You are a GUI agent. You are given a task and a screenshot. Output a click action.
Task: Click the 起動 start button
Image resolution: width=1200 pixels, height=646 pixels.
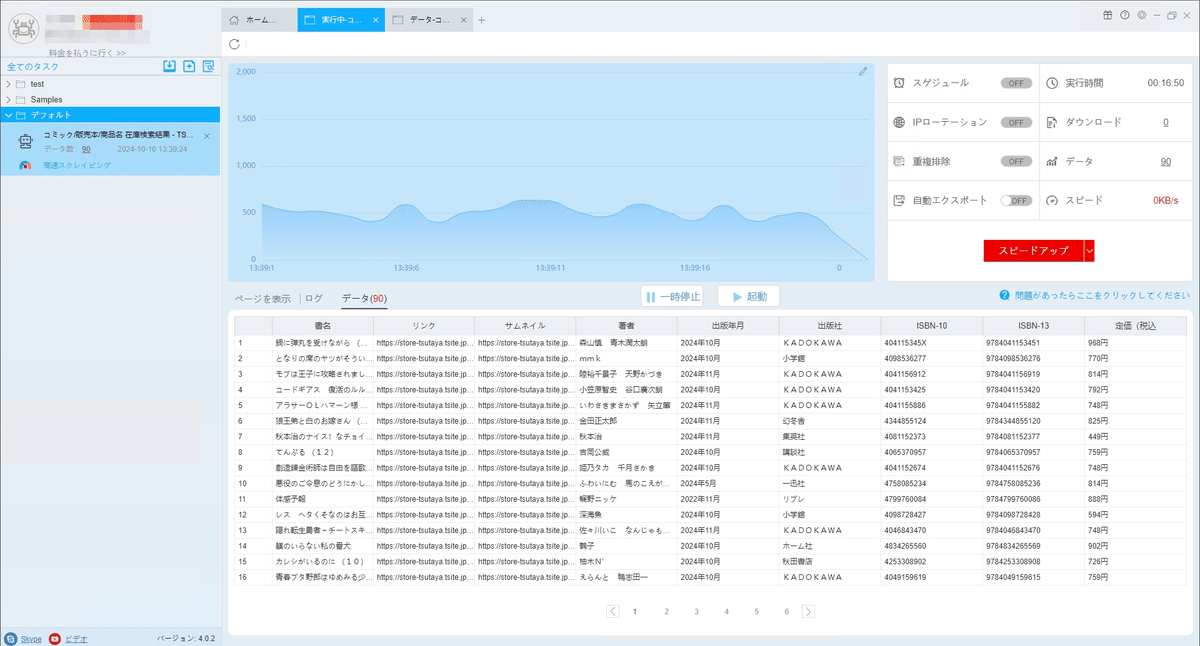[749, 297]
